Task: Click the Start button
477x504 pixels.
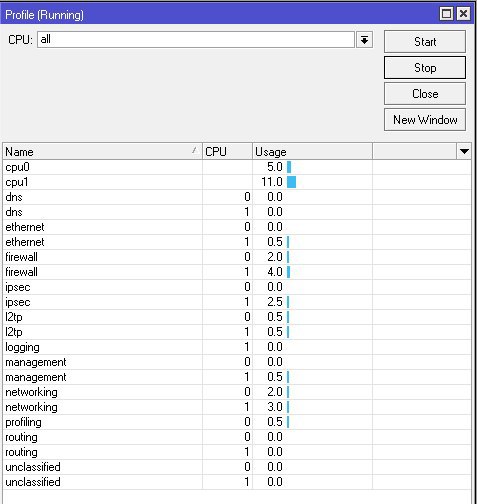Action: click(425, 42)
